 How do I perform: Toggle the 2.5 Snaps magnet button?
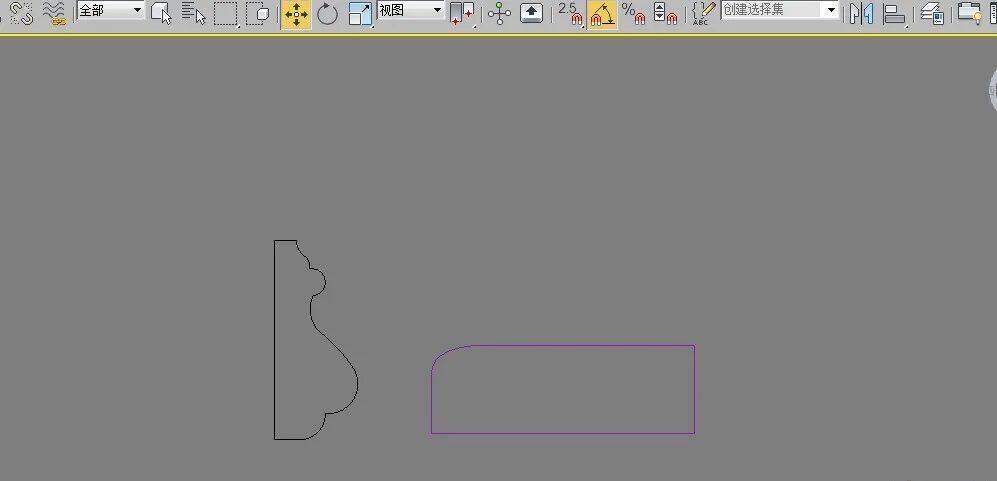[570, 13]
